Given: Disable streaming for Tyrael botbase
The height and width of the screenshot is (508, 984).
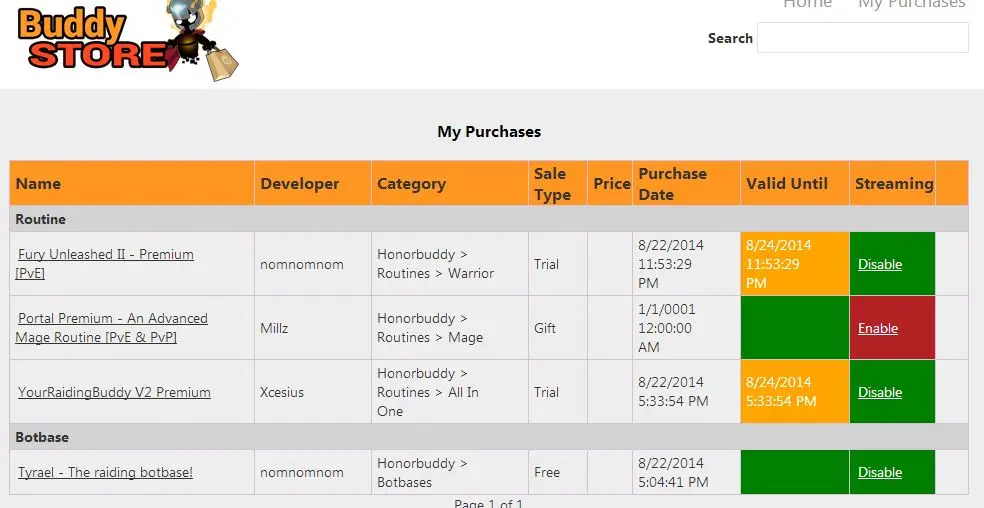Looking at the screenshot, I should [880, 472].
